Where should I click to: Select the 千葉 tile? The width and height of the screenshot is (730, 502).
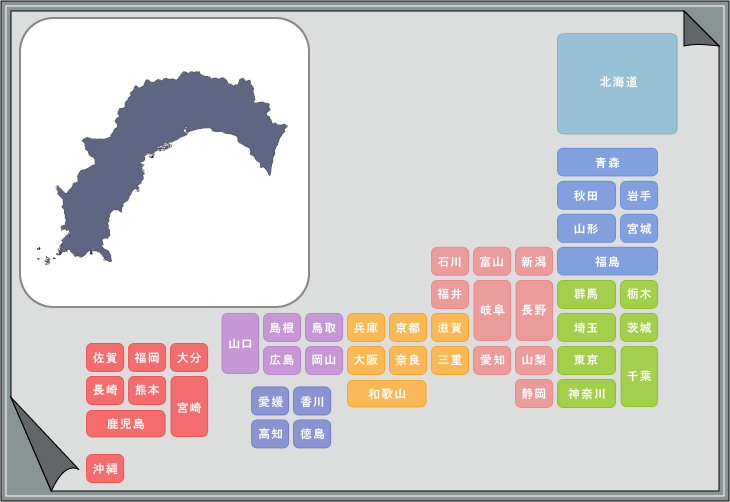coord(639,376)
